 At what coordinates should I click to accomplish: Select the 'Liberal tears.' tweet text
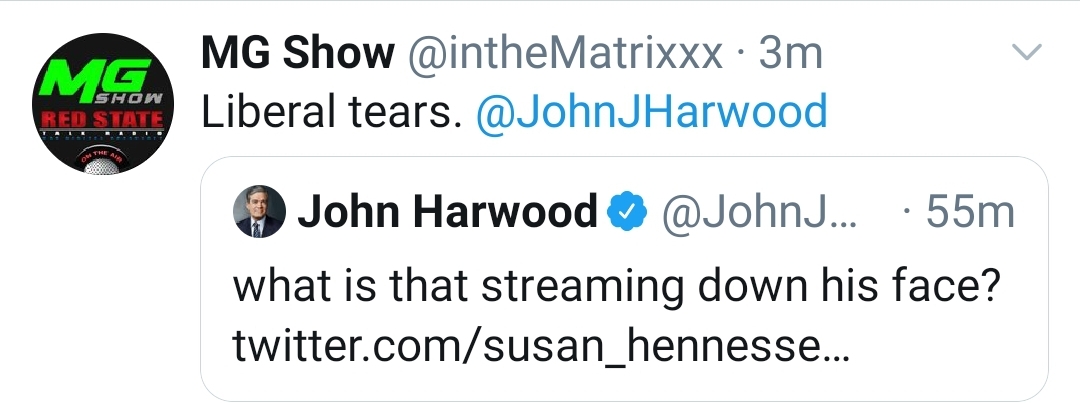tap(331, 112)
